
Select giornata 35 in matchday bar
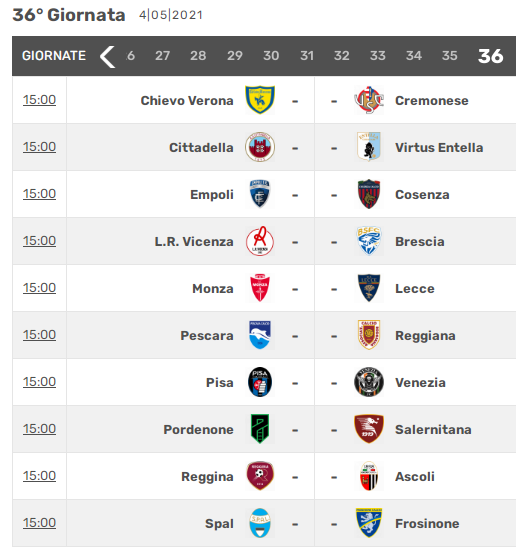[x=449, y=56]
